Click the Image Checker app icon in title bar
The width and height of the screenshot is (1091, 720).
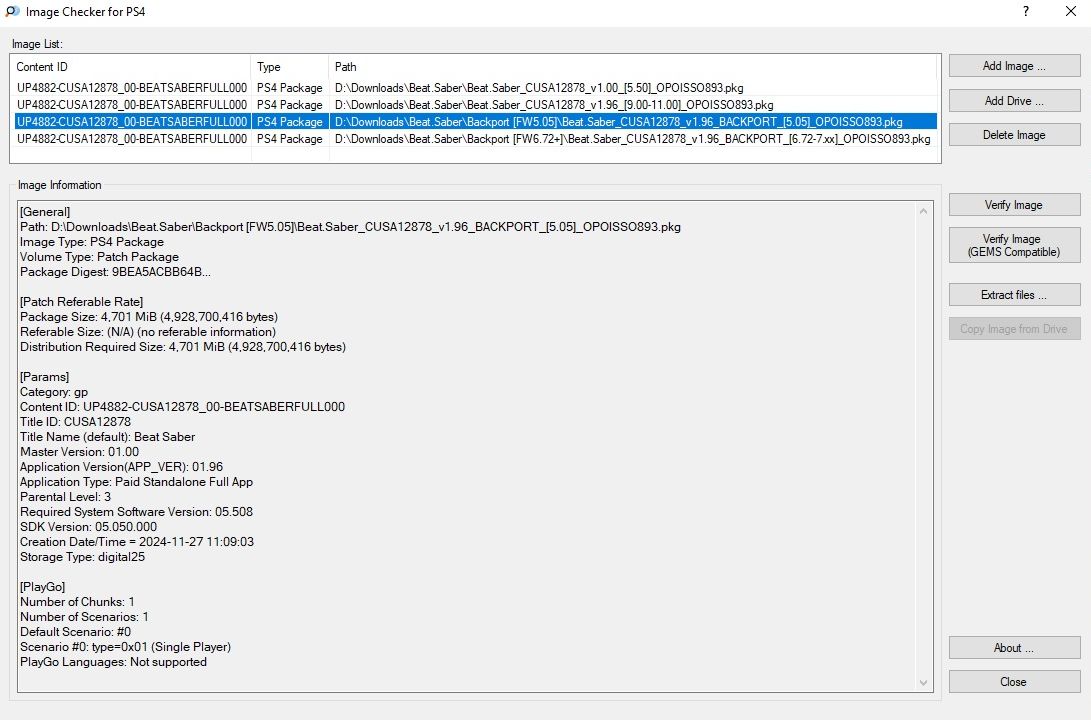(11, 11)
